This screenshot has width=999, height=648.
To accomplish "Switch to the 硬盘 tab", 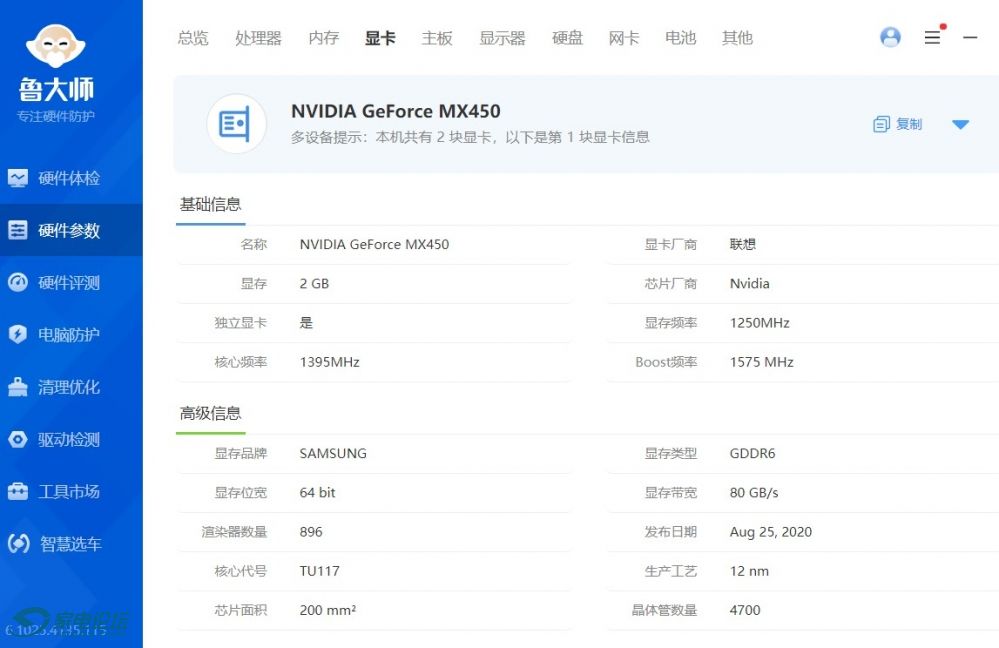I will [x=568, y=38].
